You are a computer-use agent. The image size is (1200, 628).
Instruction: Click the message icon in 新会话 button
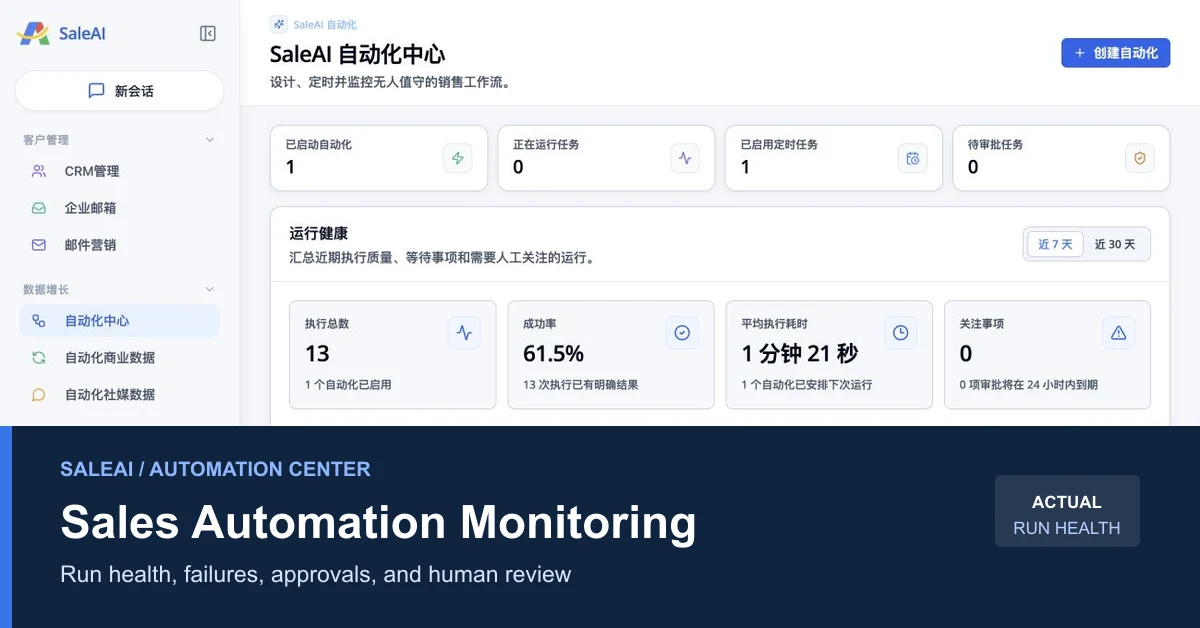[x=96, y=90]
